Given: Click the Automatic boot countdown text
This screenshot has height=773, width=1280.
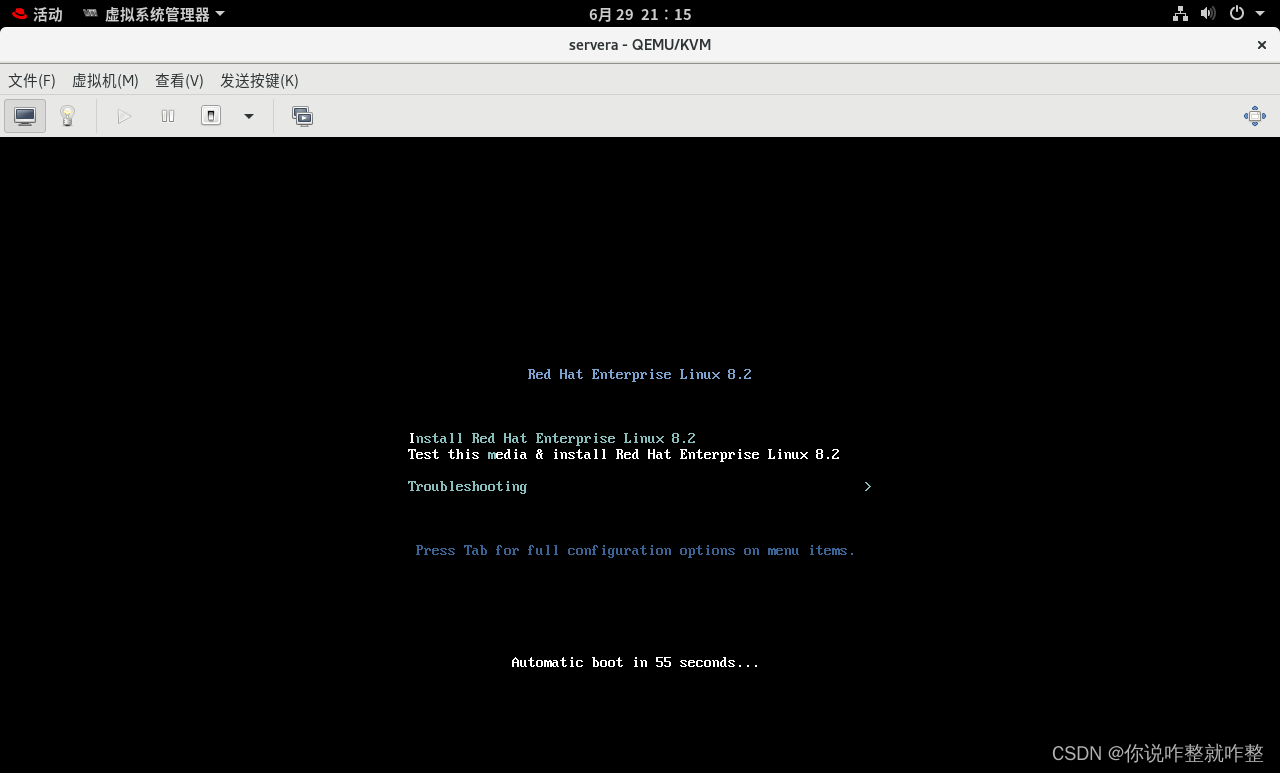Looking at the screenshot, I should click(x=635, y=662).
